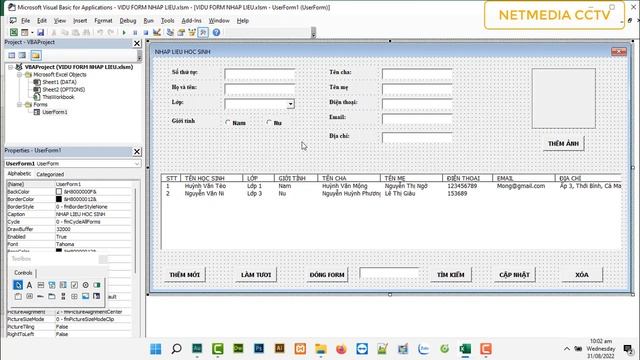Collapse the Microsoft Excel Objects folder

(x=19, y=75)
